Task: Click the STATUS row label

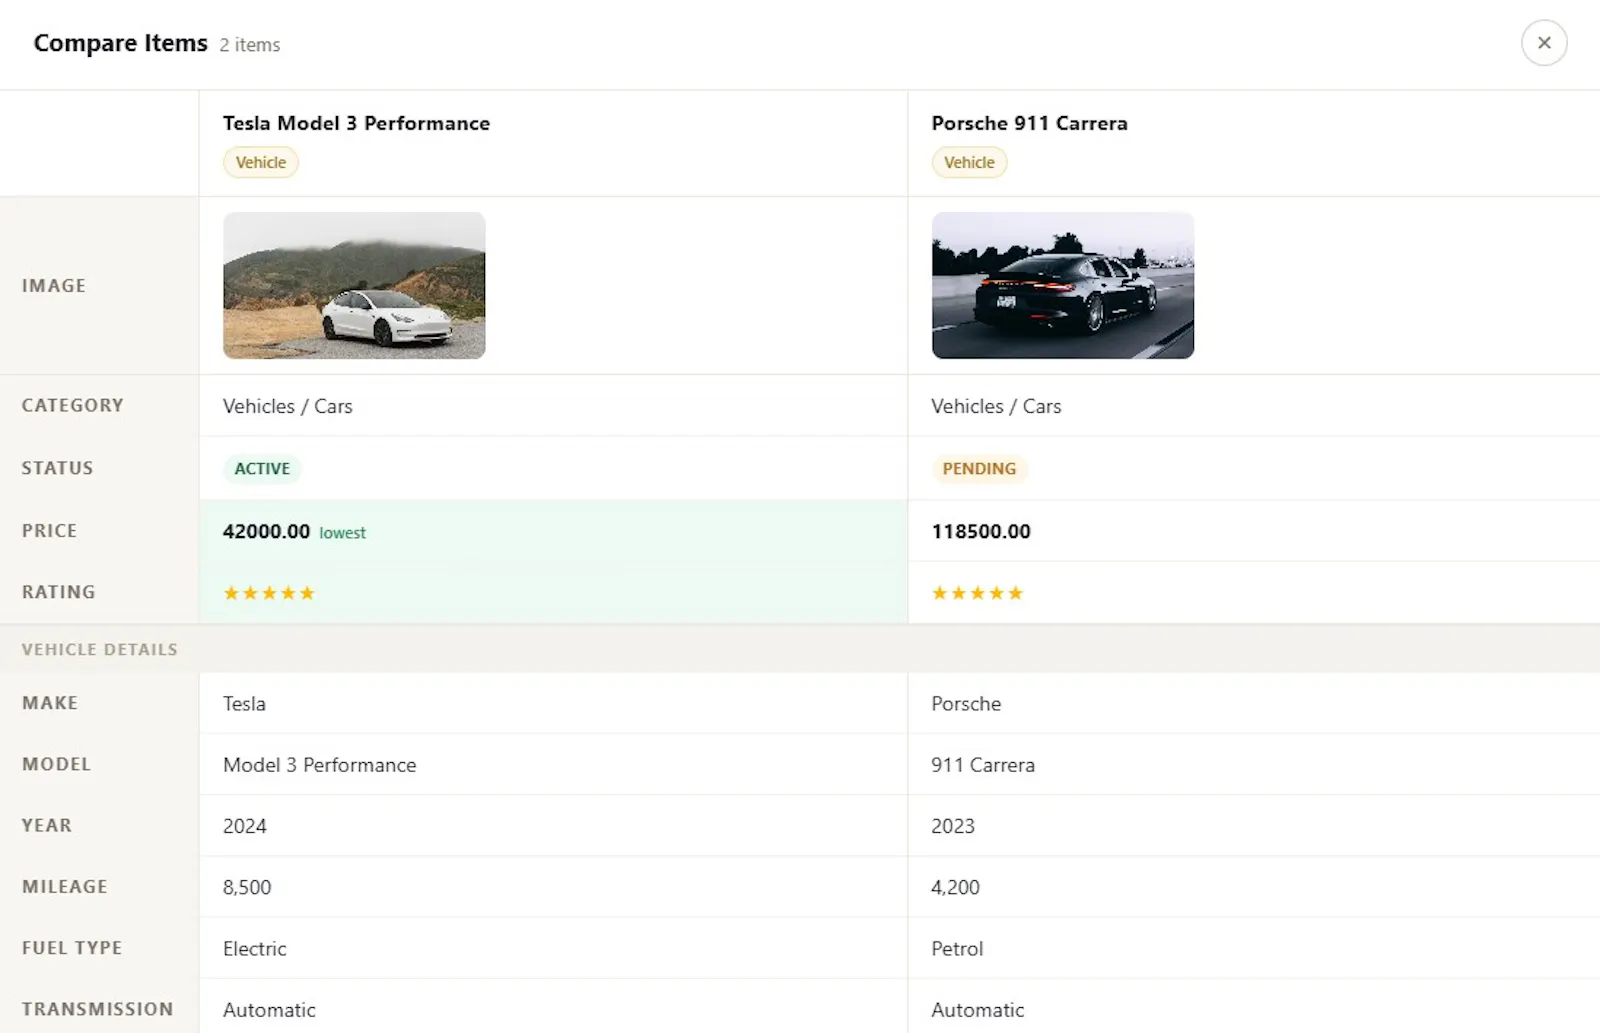Action: pos(58,468)
